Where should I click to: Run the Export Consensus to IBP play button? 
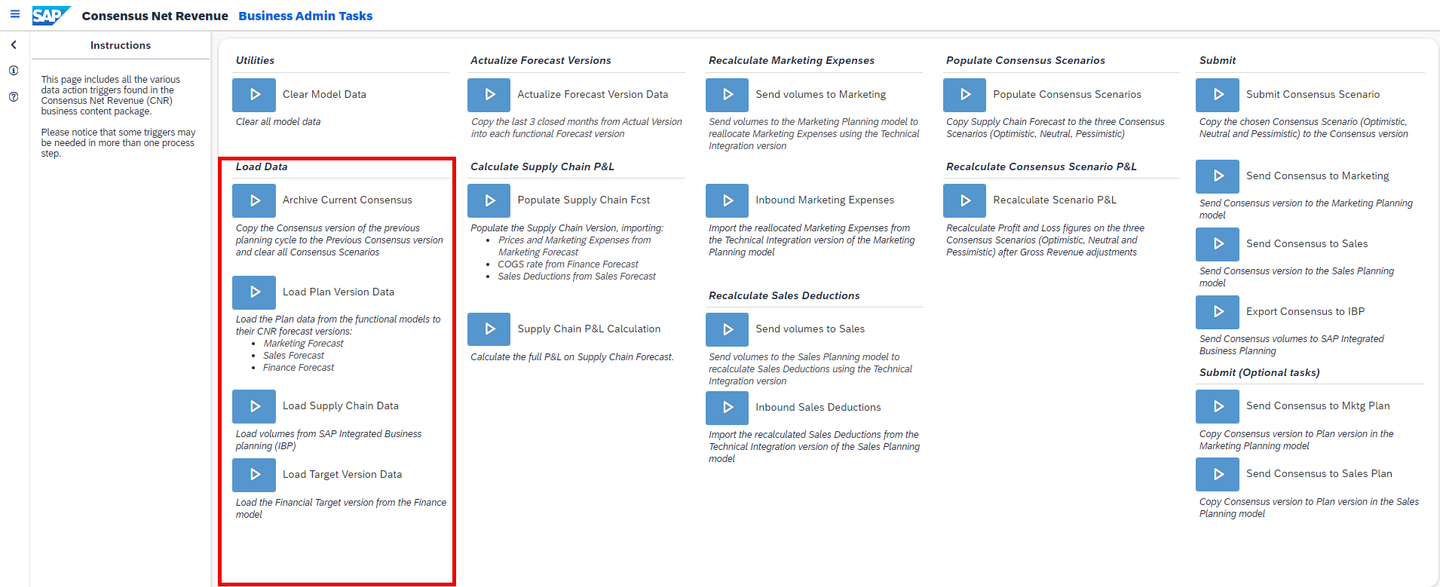[x=1218, y=312]
